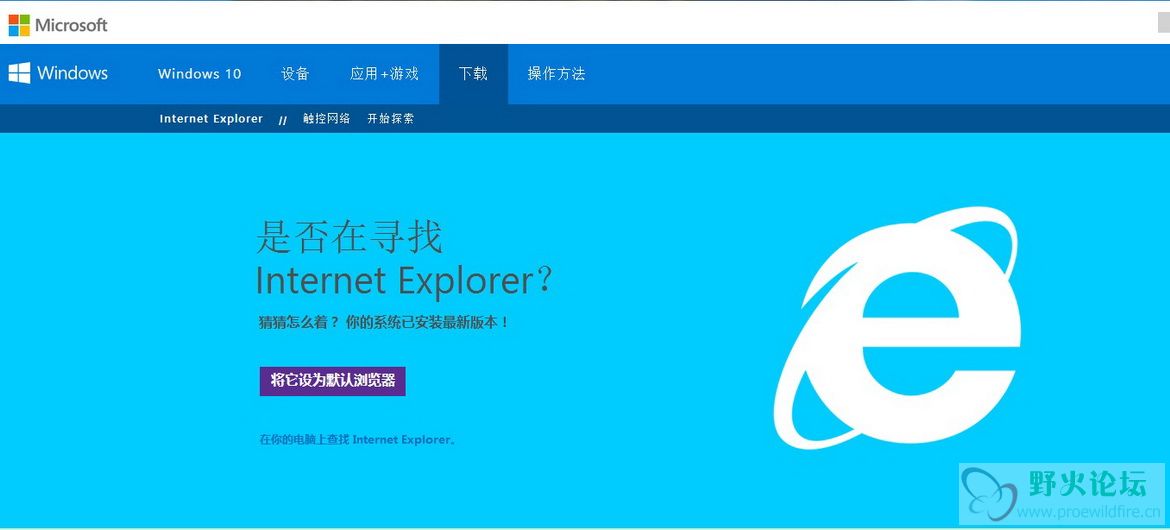This screenshot has width=1170, height=530.
Task: Open the 操作方法 navigation item
Action: (x=557, y=74)
